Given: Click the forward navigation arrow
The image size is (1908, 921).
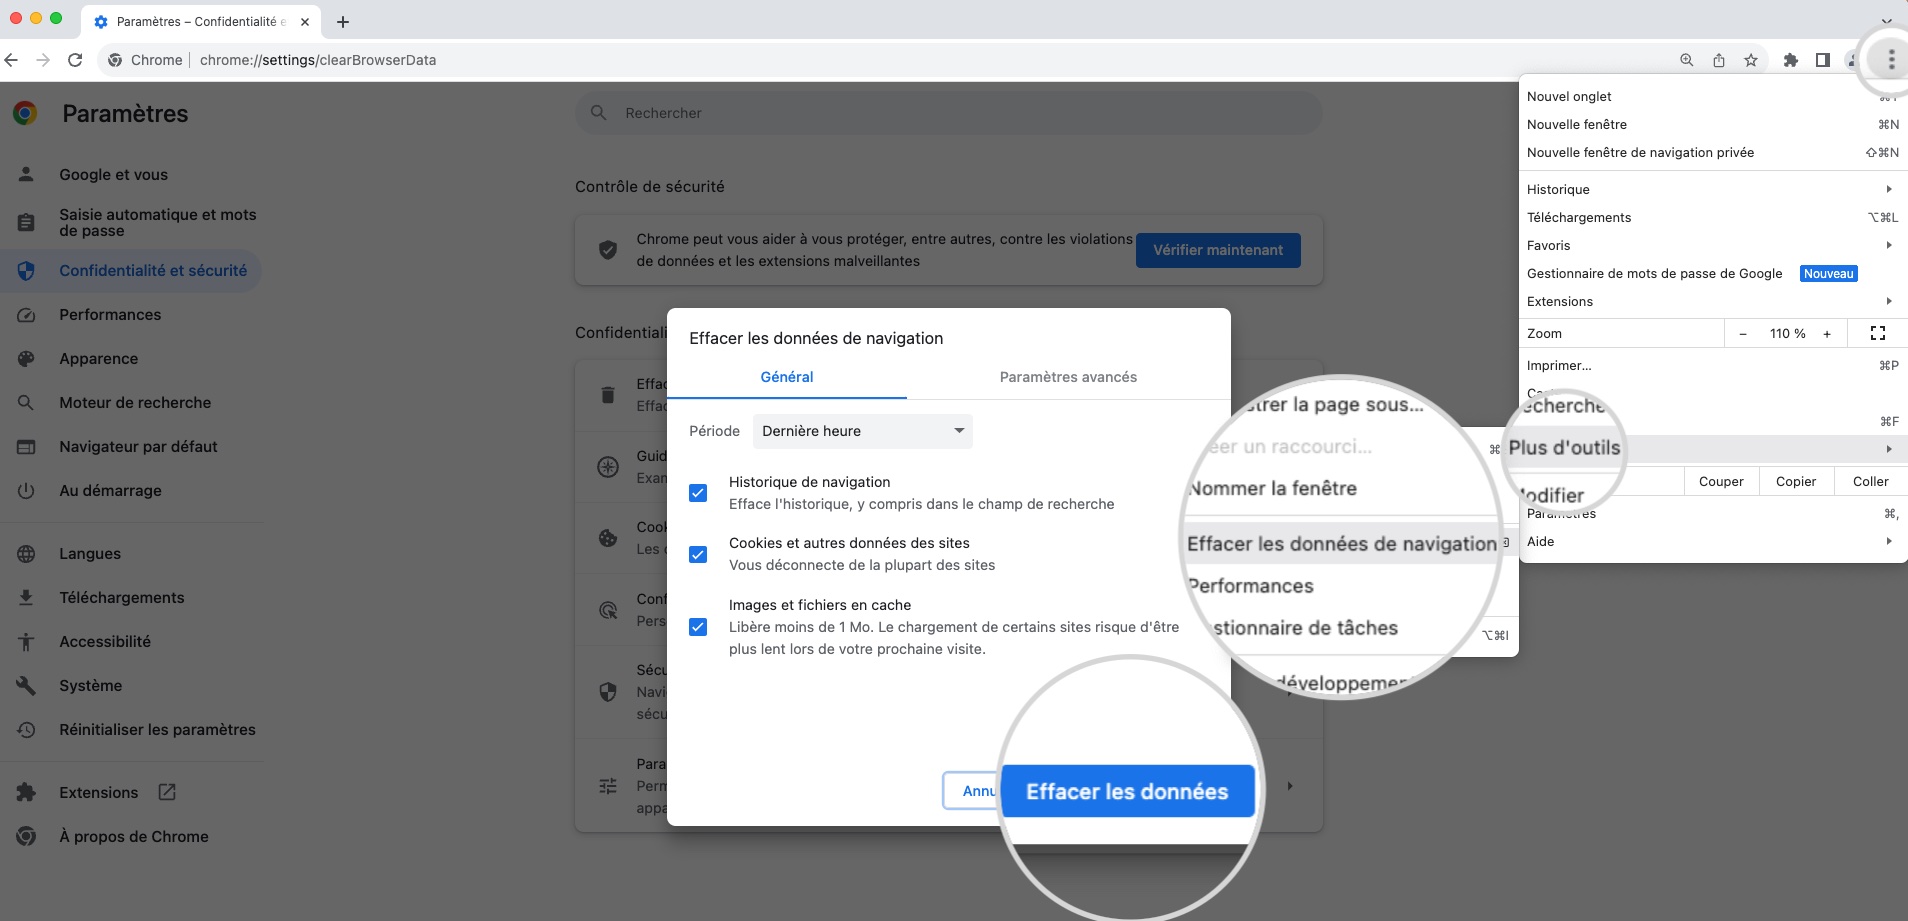Looking at the screenshot, I should tap(43, 60).
